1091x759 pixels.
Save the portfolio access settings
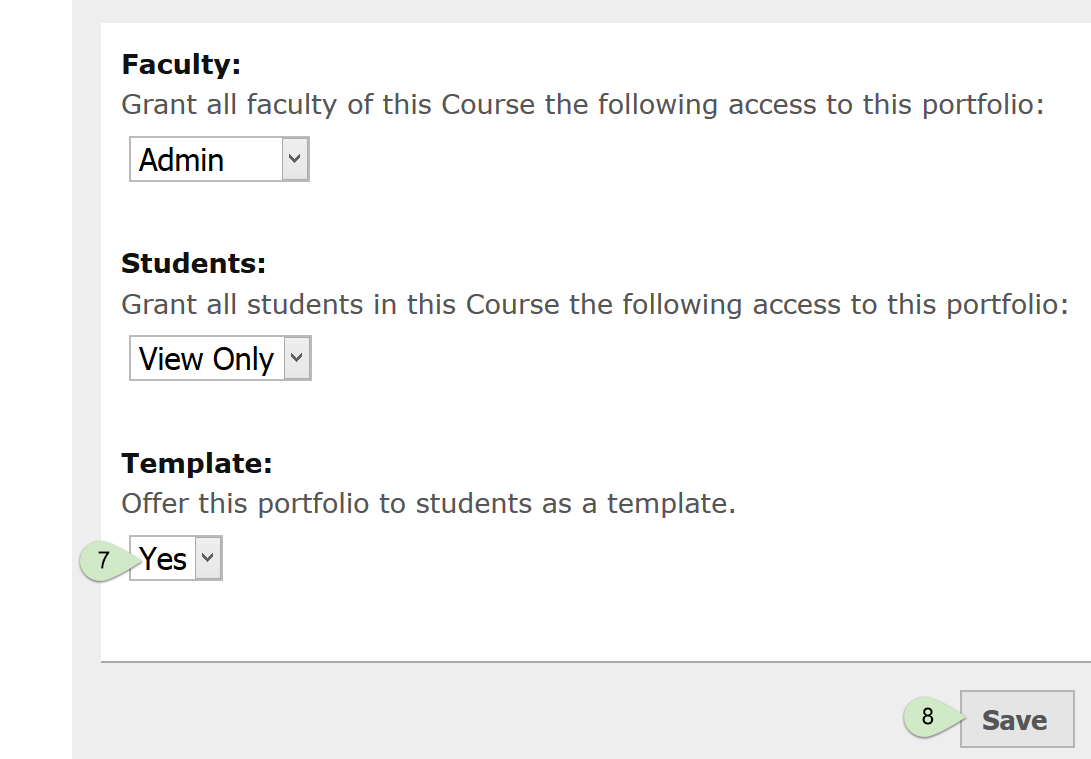[x=1017, y=719]
